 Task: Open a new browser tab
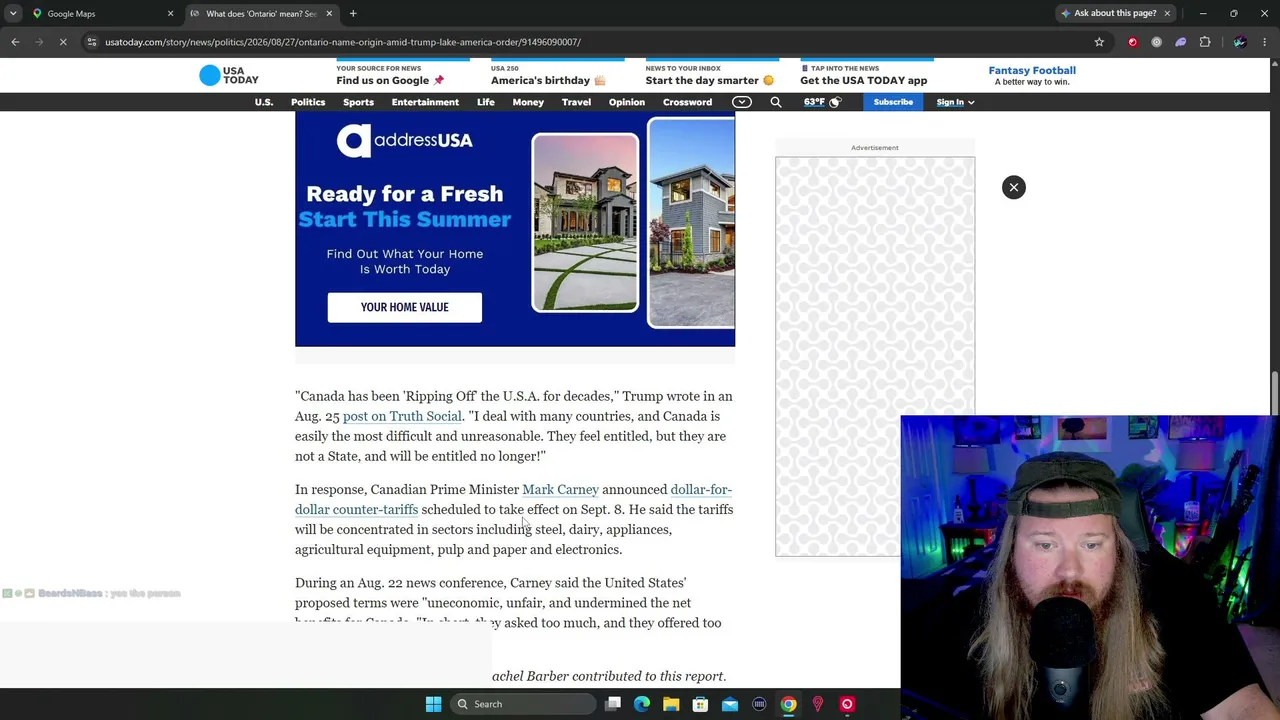coord(353,13)
